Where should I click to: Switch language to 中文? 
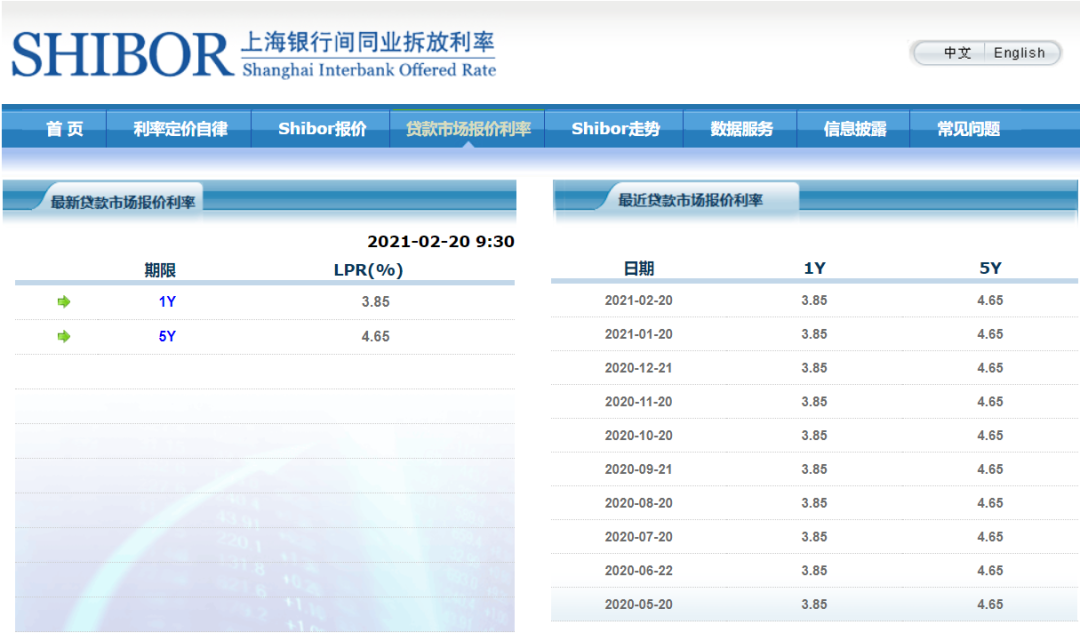tap(957, 53)
